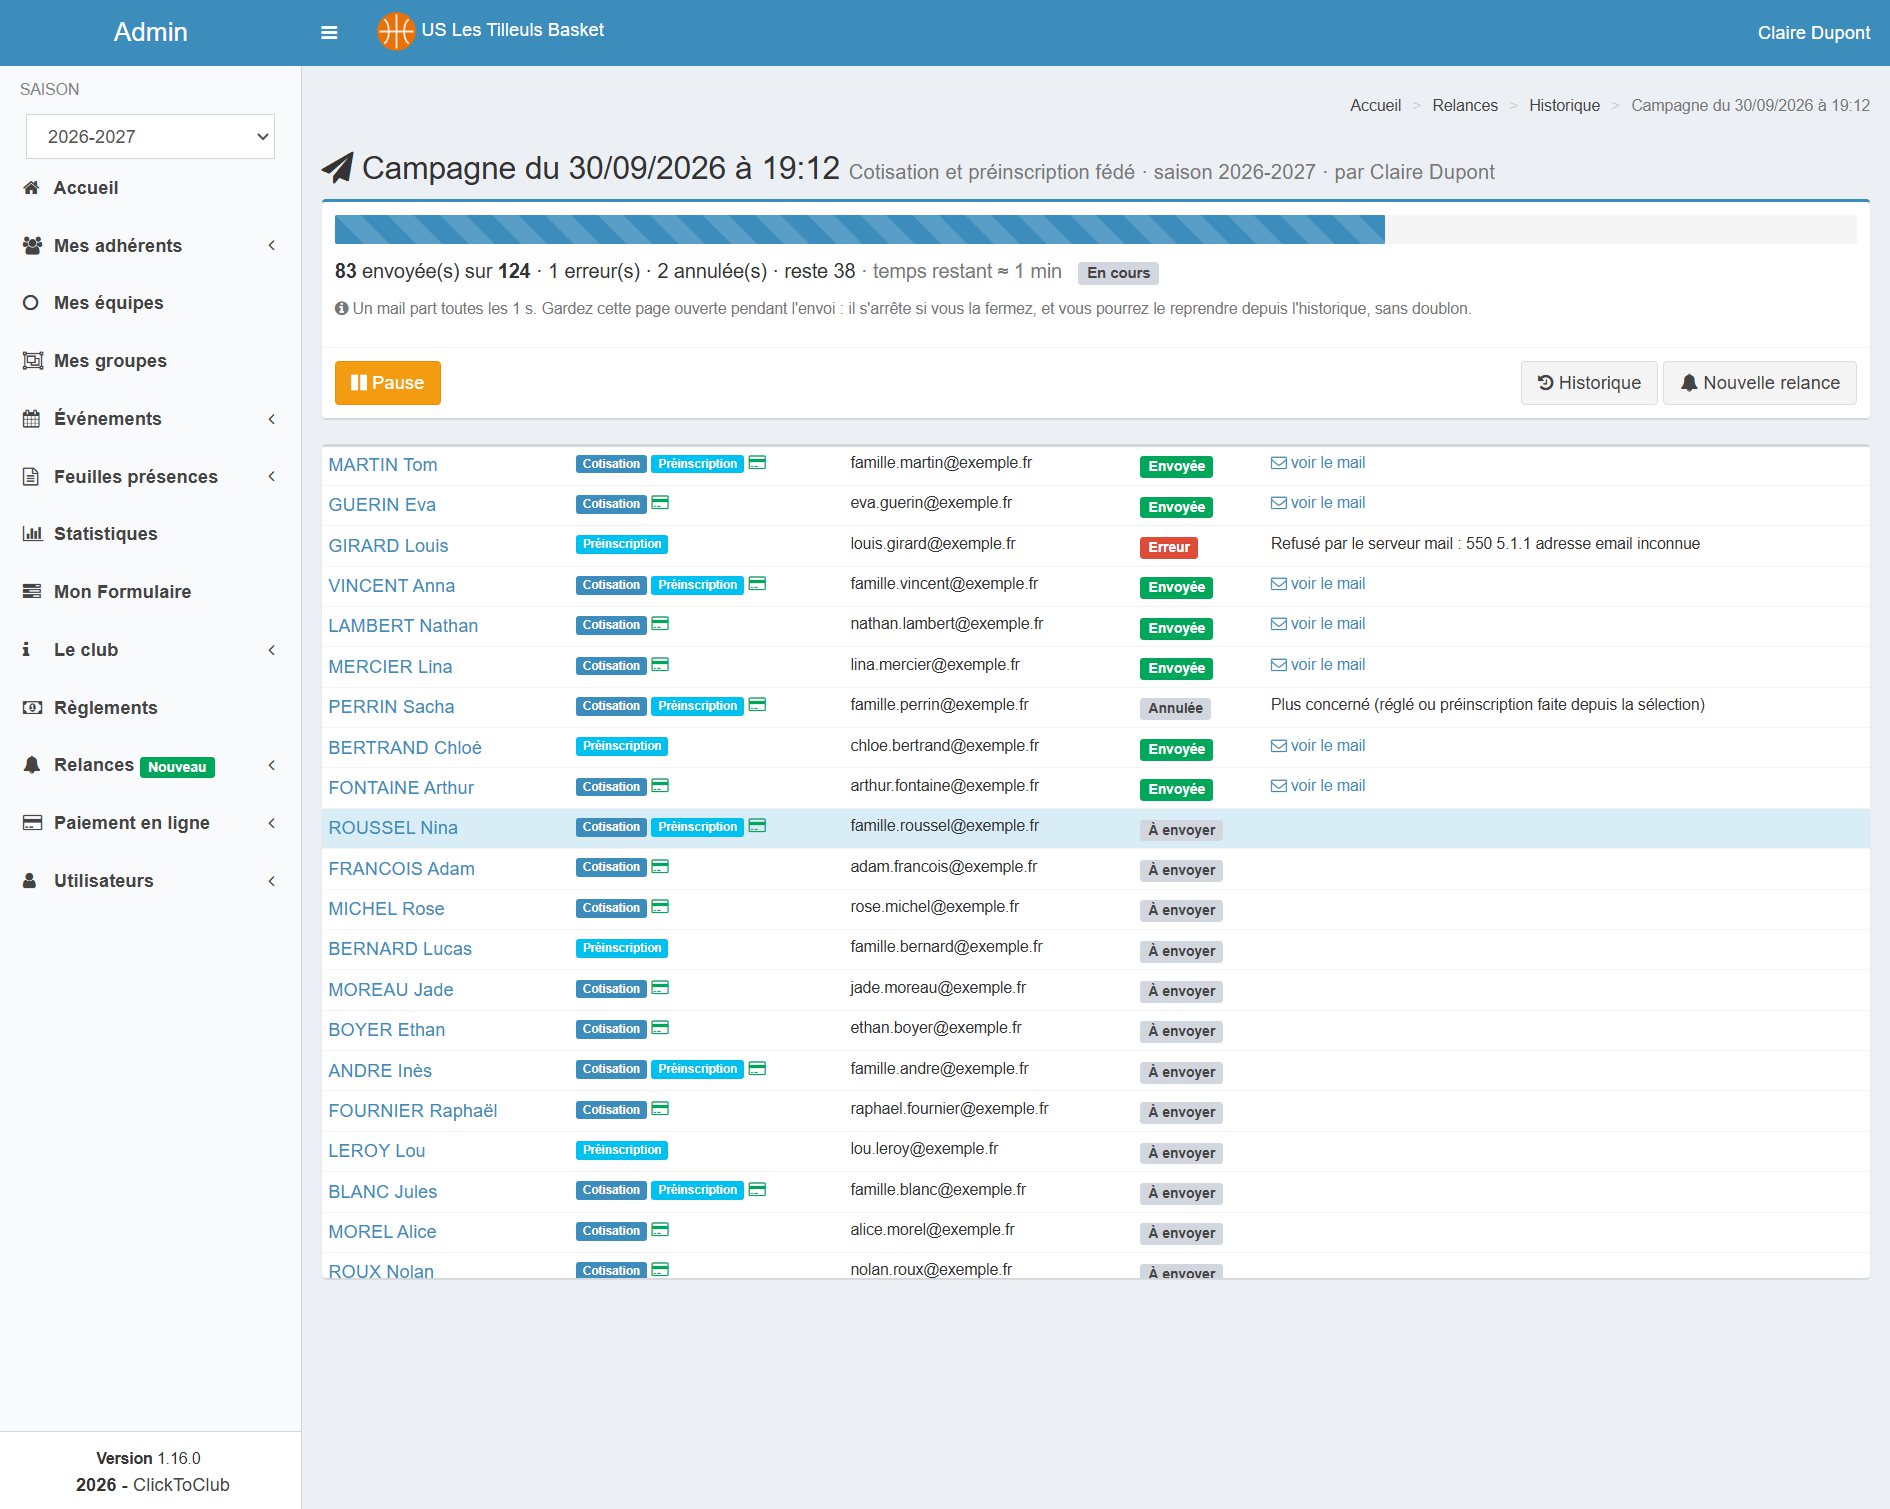Click the campaign sending progress bar

[x=1095, y=229]
